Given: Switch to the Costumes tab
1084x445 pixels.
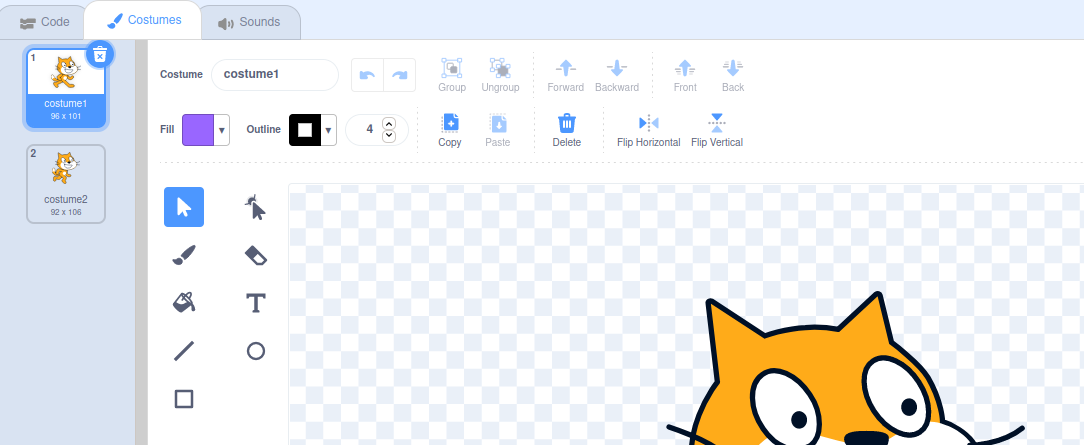Looking at the screenshot, I should click(144, 21).
